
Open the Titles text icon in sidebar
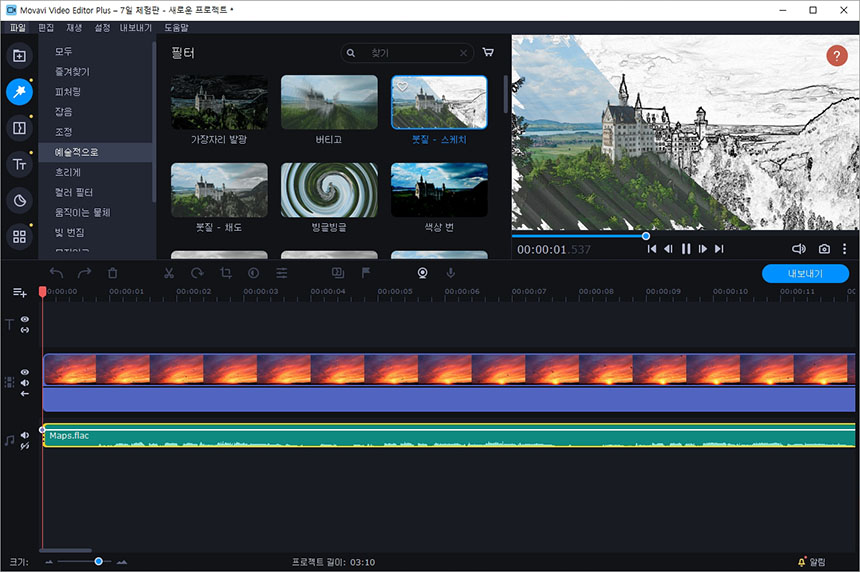(x=19, y=164)
